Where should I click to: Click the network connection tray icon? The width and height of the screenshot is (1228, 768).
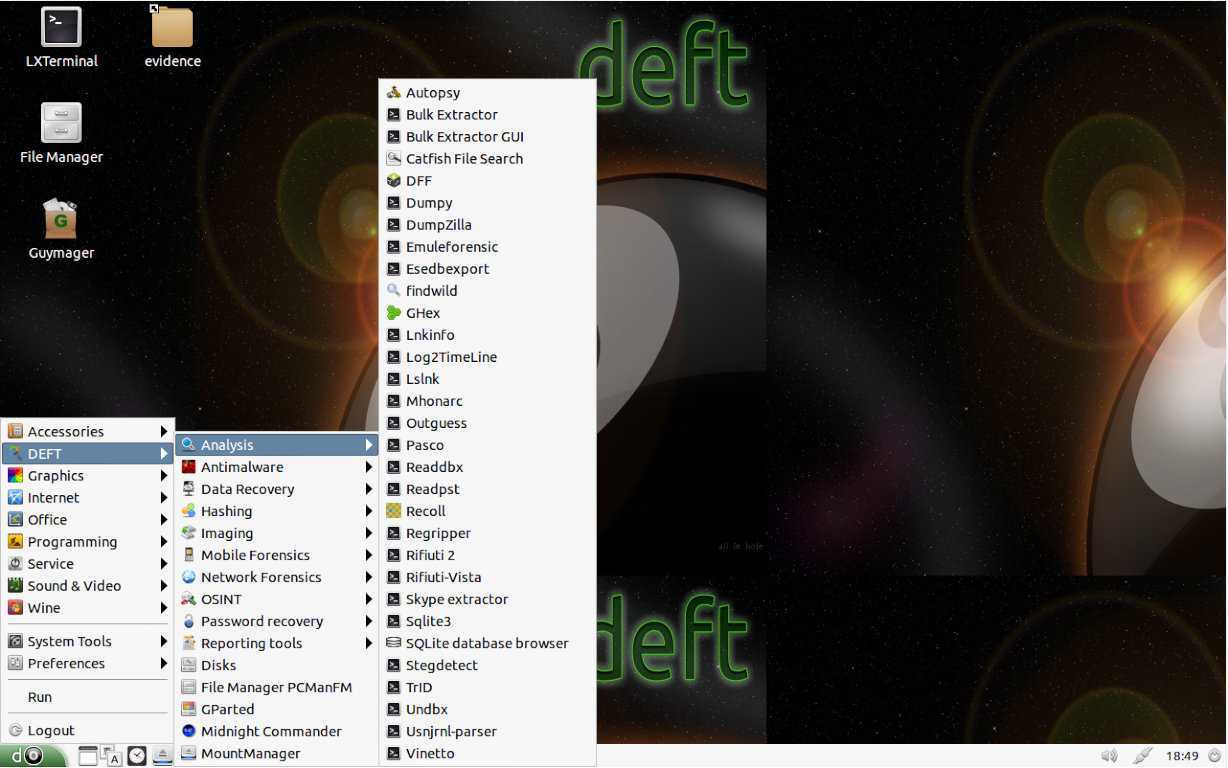coord(1144,756)
